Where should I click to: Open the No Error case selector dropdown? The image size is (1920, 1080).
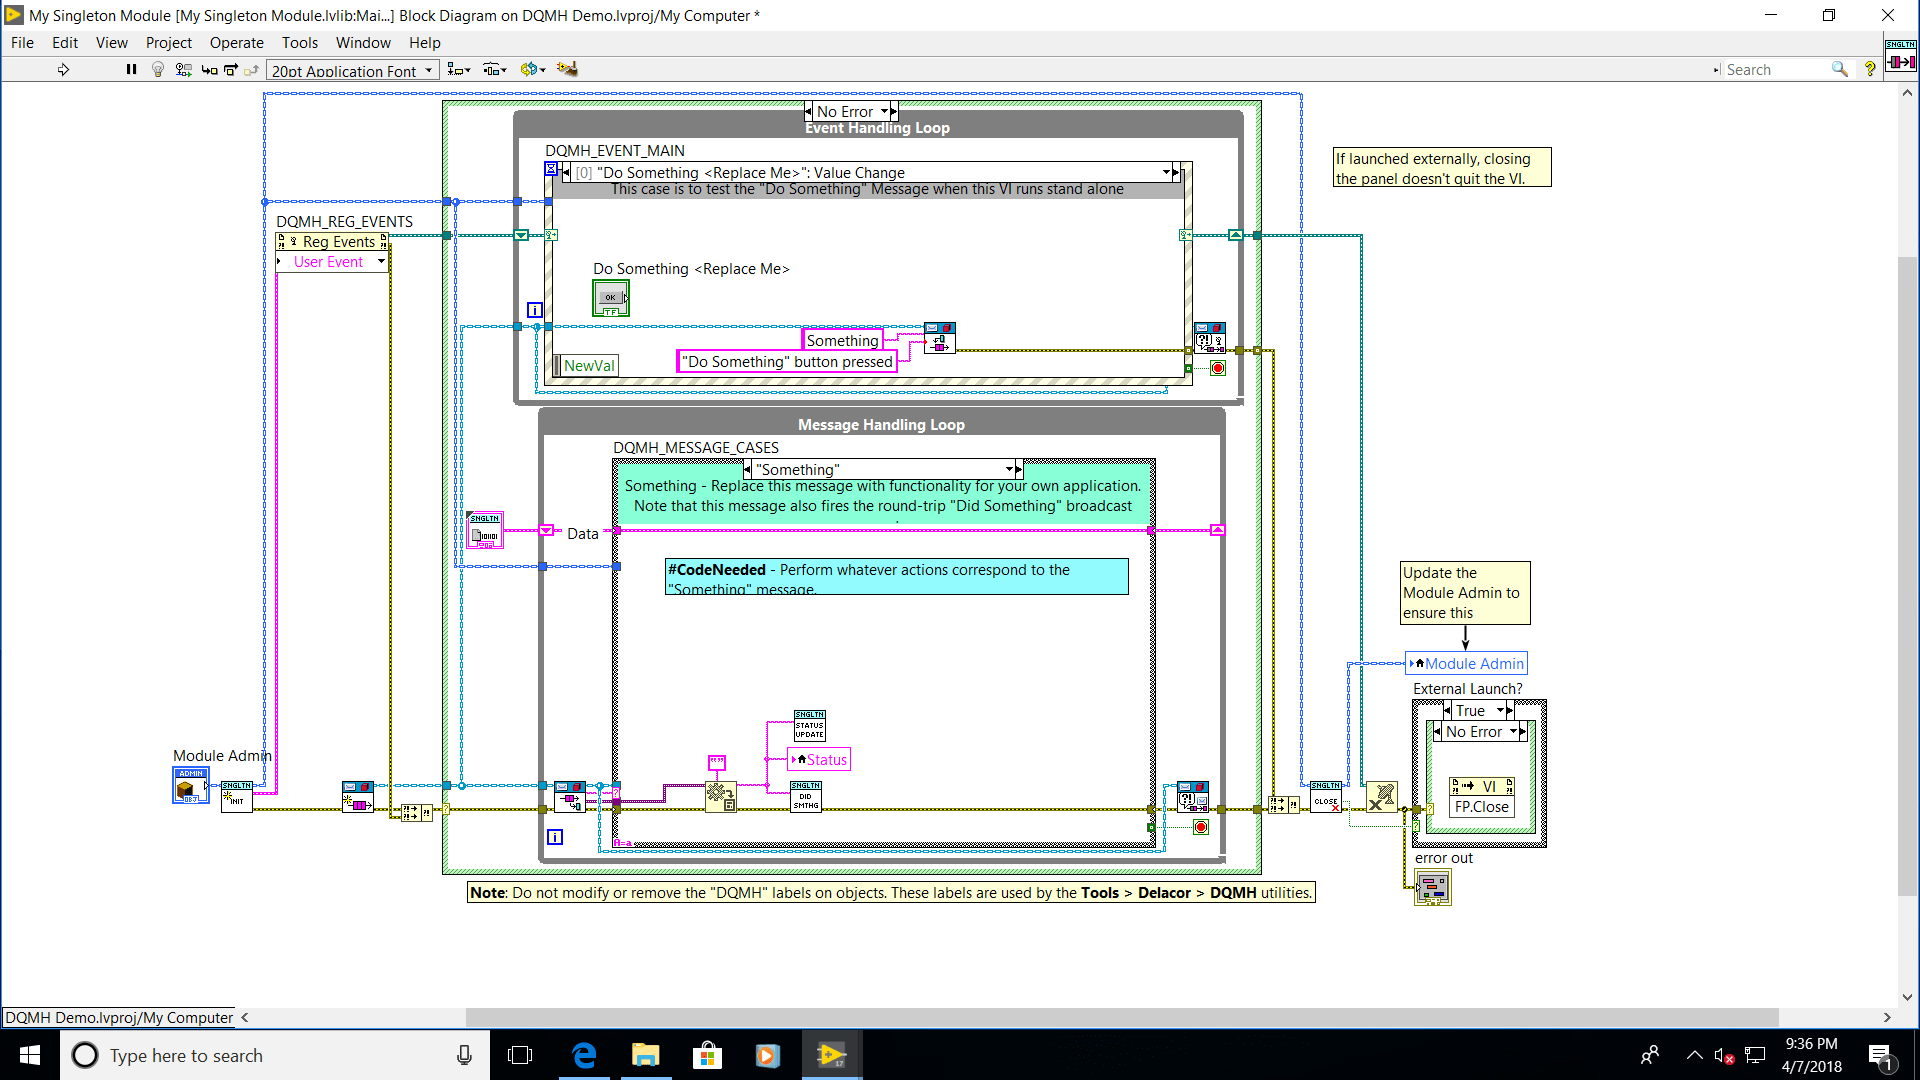[885, 111]
